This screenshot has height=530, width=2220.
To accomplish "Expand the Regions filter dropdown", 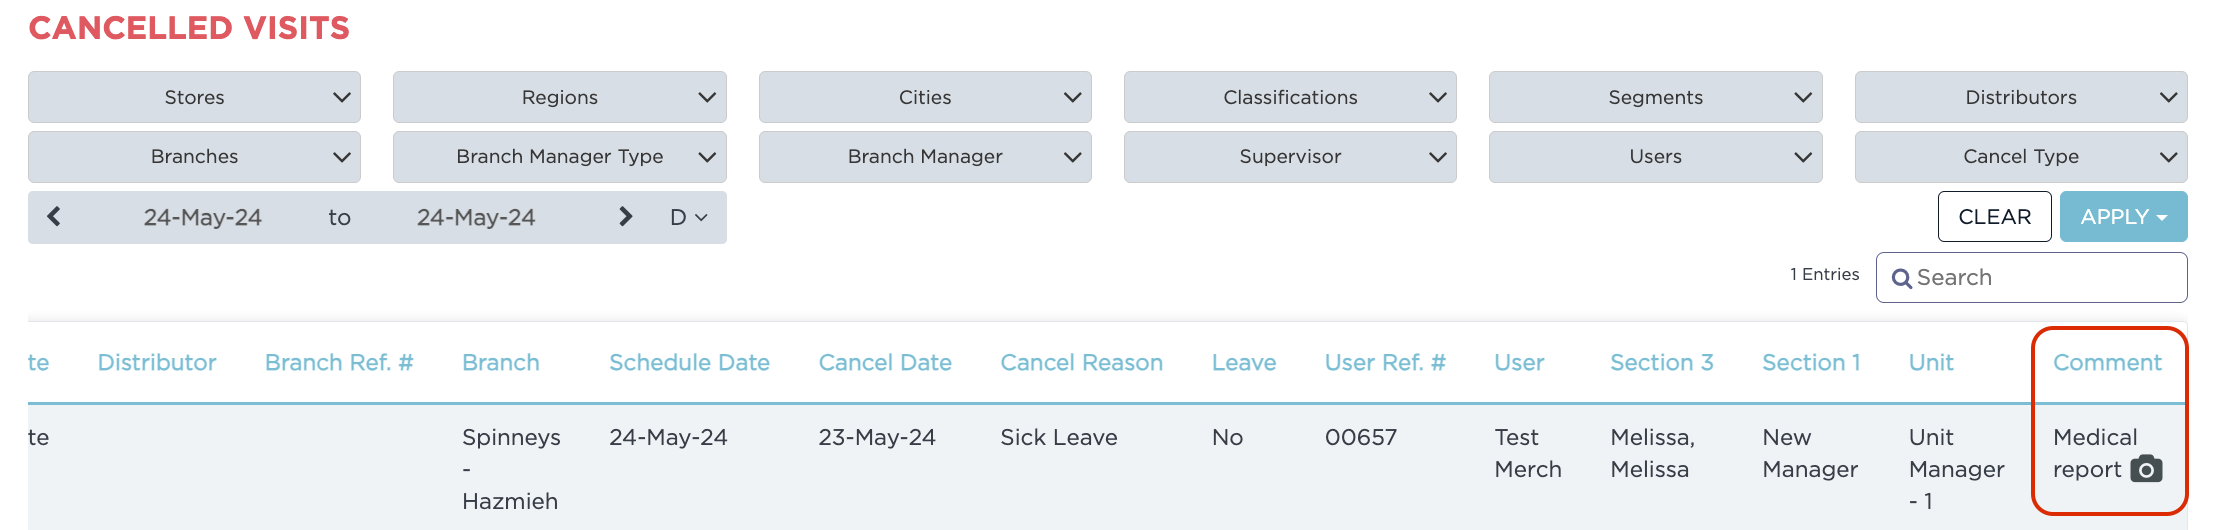I will tap(559, 98).
